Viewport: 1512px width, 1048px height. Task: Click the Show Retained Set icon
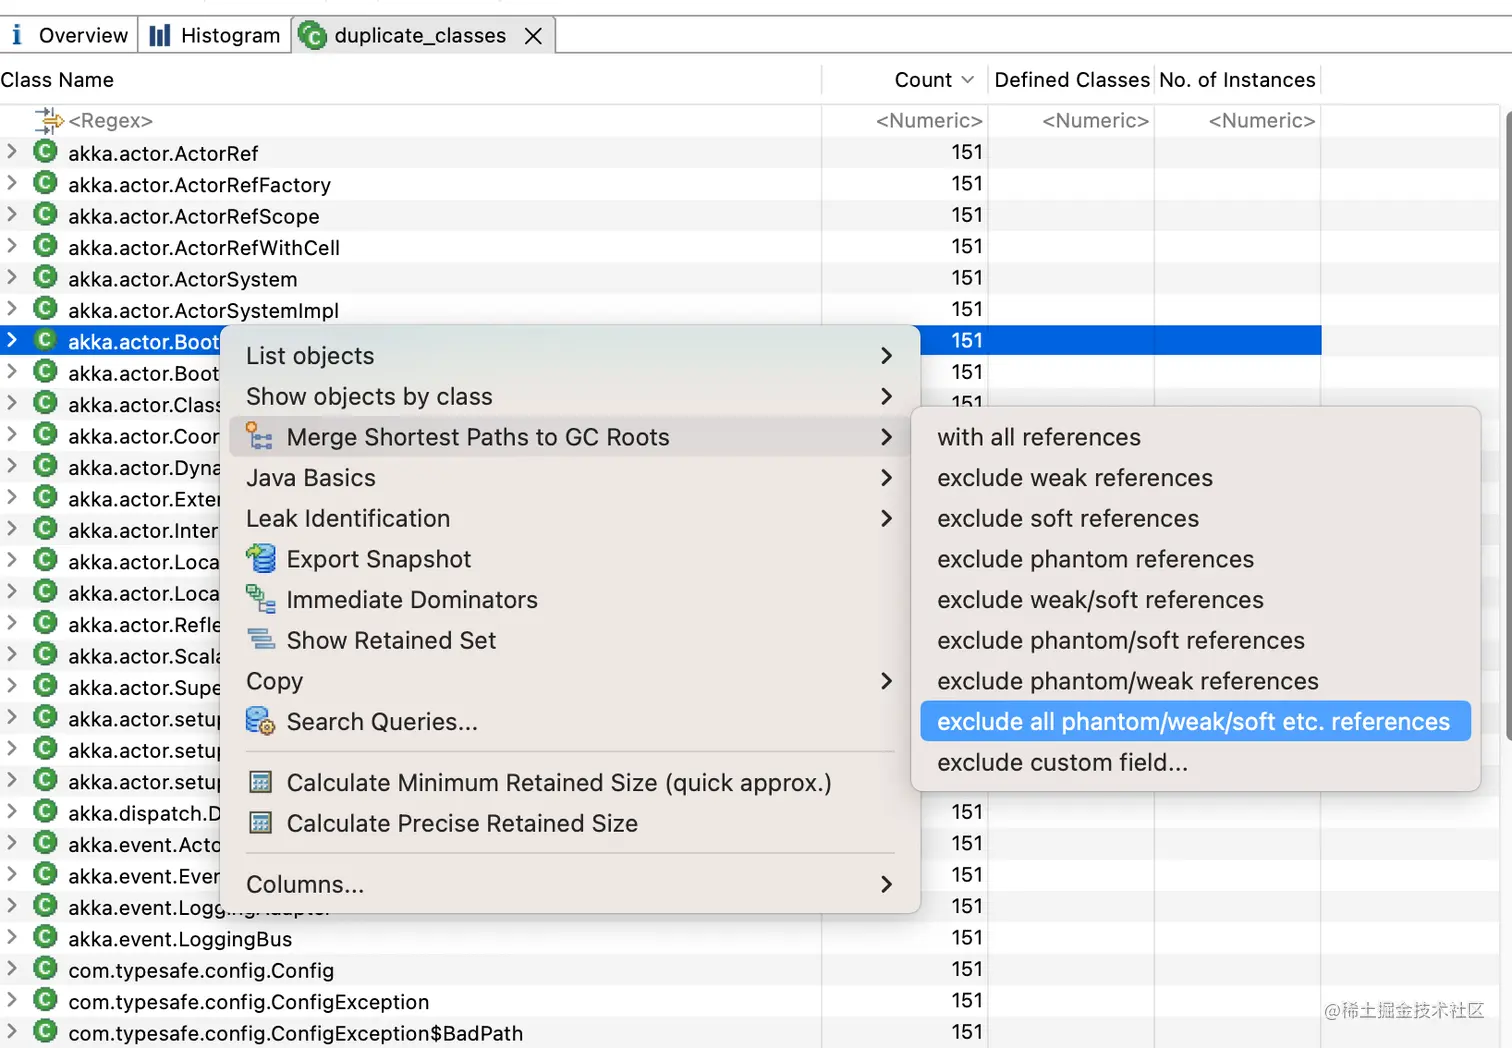261,640
